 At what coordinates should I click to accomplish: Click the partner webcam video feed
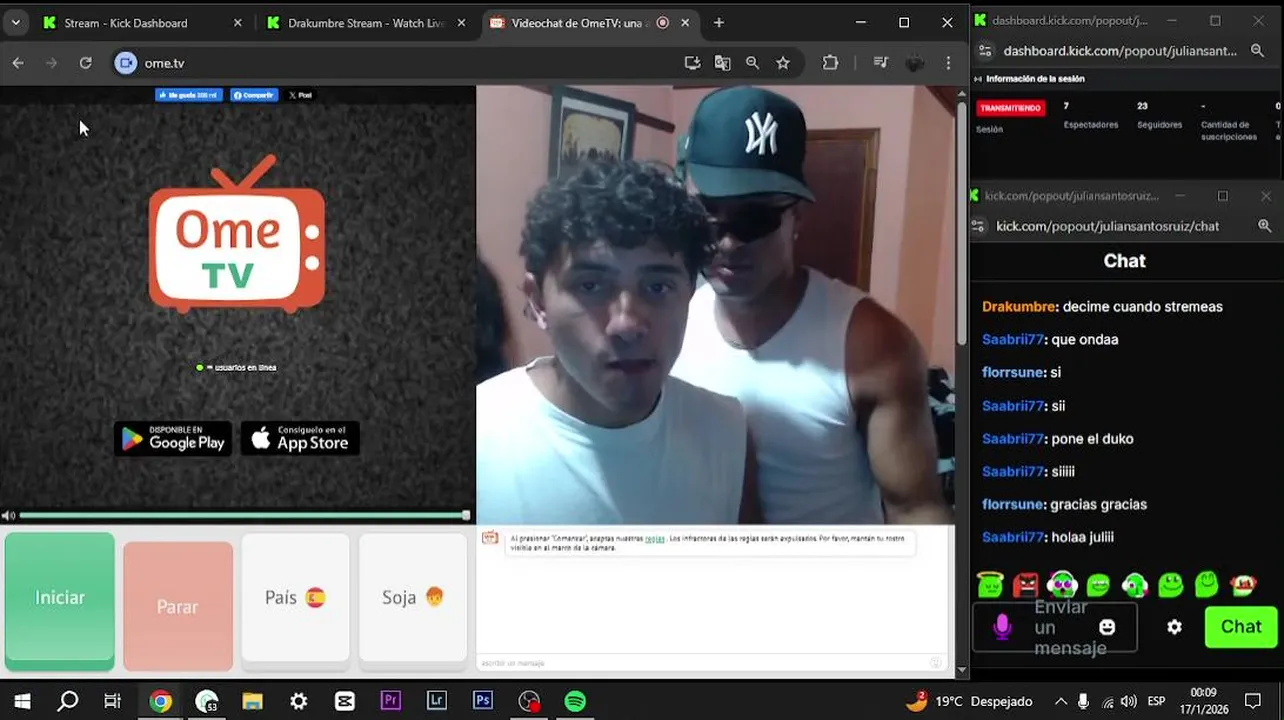pyautogui.click(x=715, y=305)
